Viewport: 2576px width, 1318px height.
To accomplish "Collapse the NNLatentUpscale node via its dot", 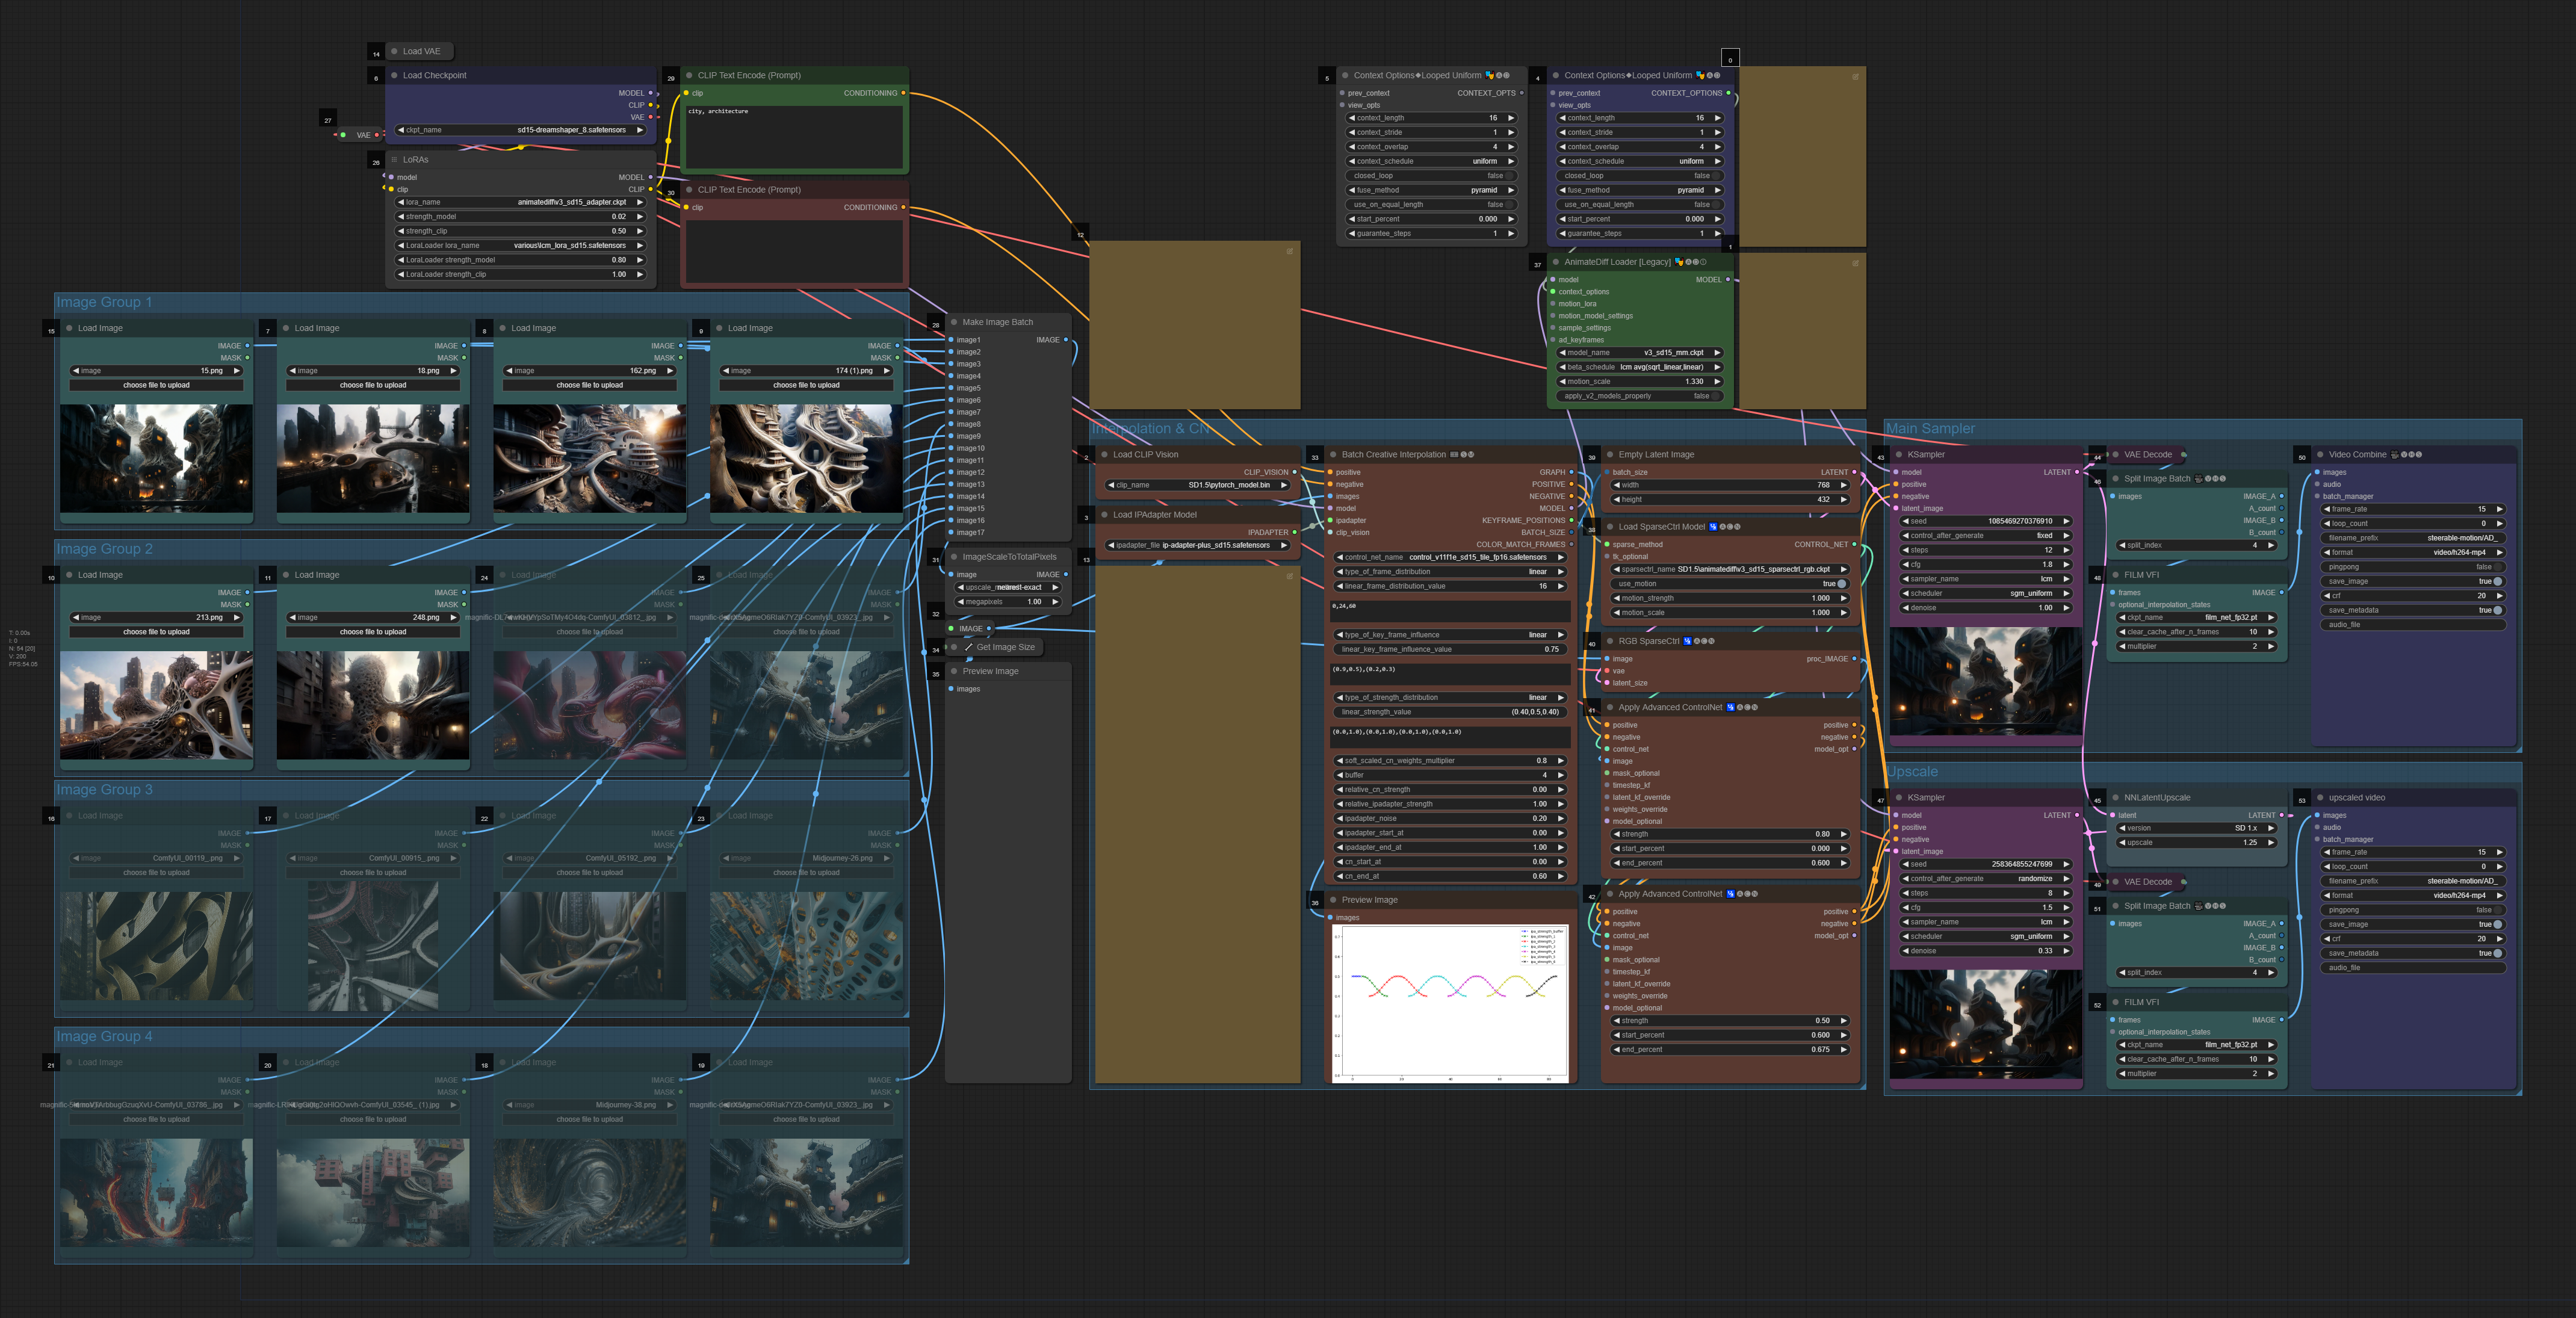I will [2115, 797].
